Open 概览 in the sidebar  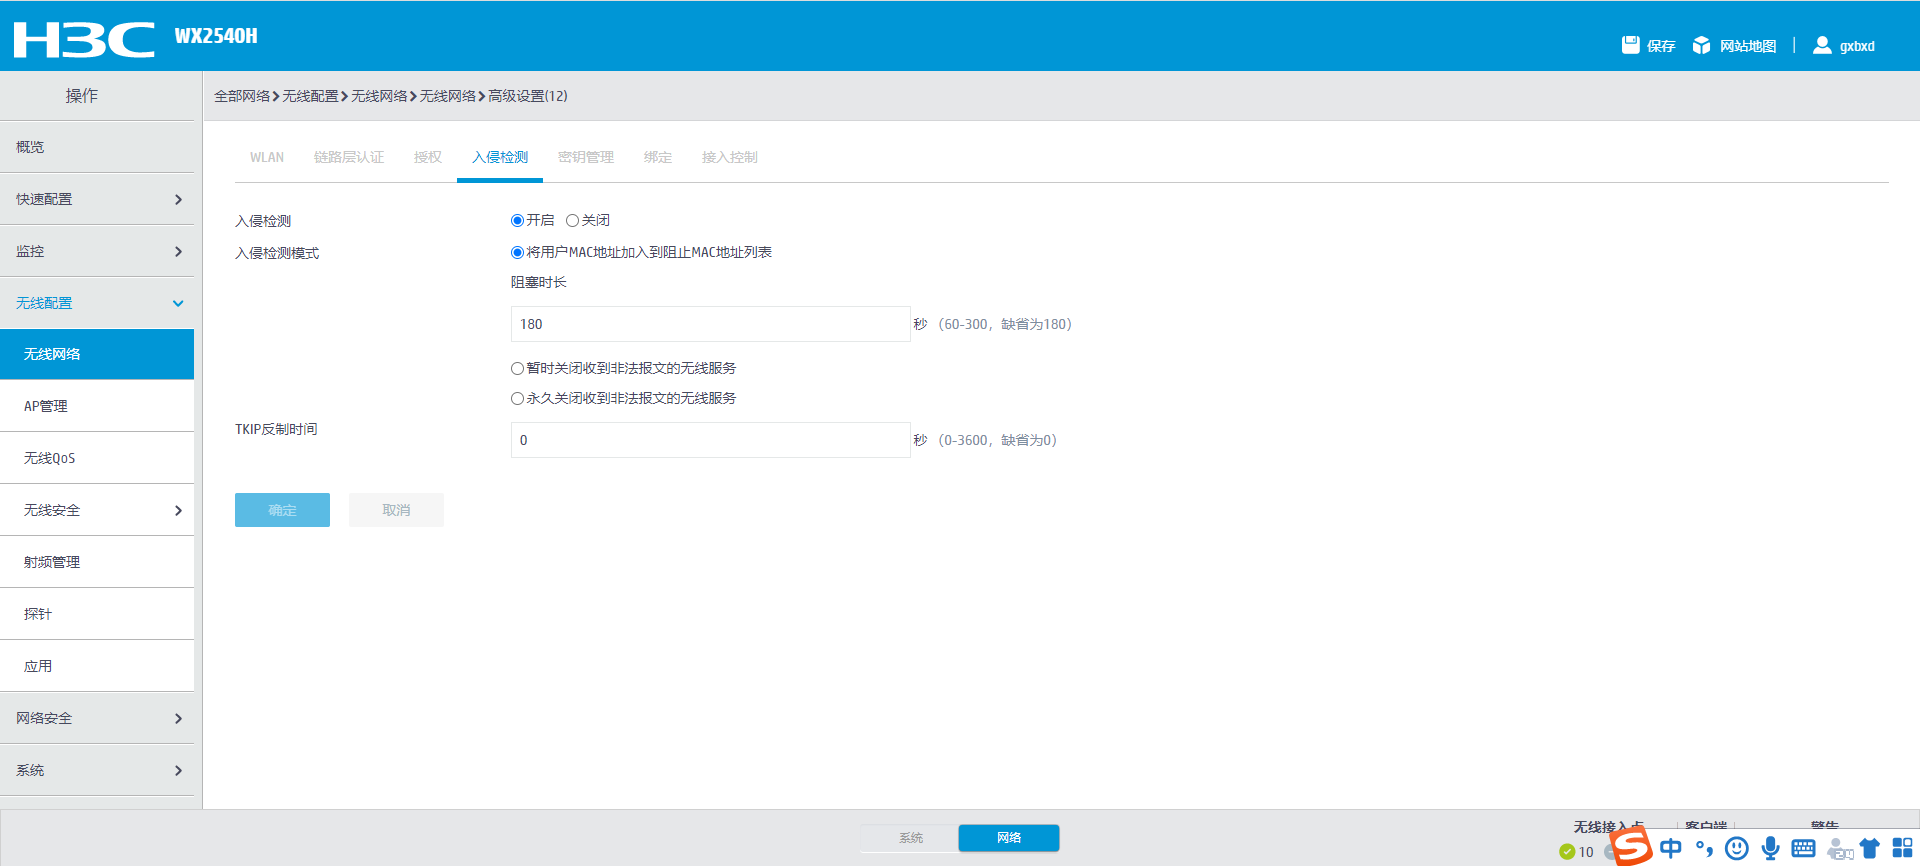97,147
